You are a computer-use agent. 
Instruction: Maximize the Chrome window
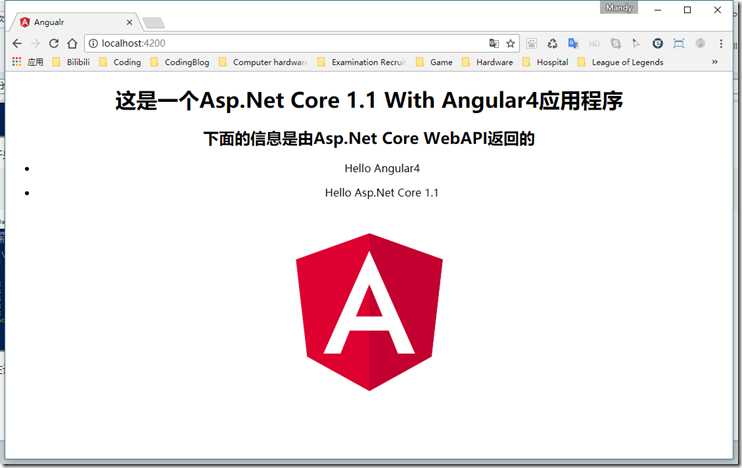[688, 10]
